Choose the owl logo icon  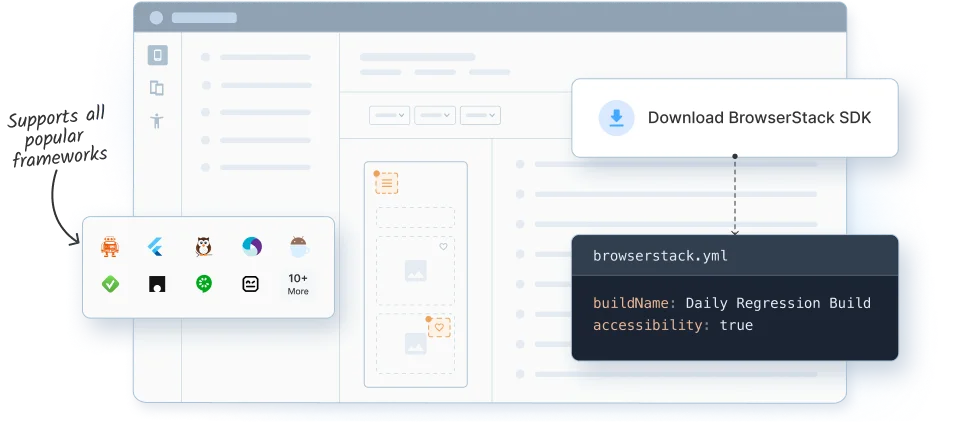204,246
